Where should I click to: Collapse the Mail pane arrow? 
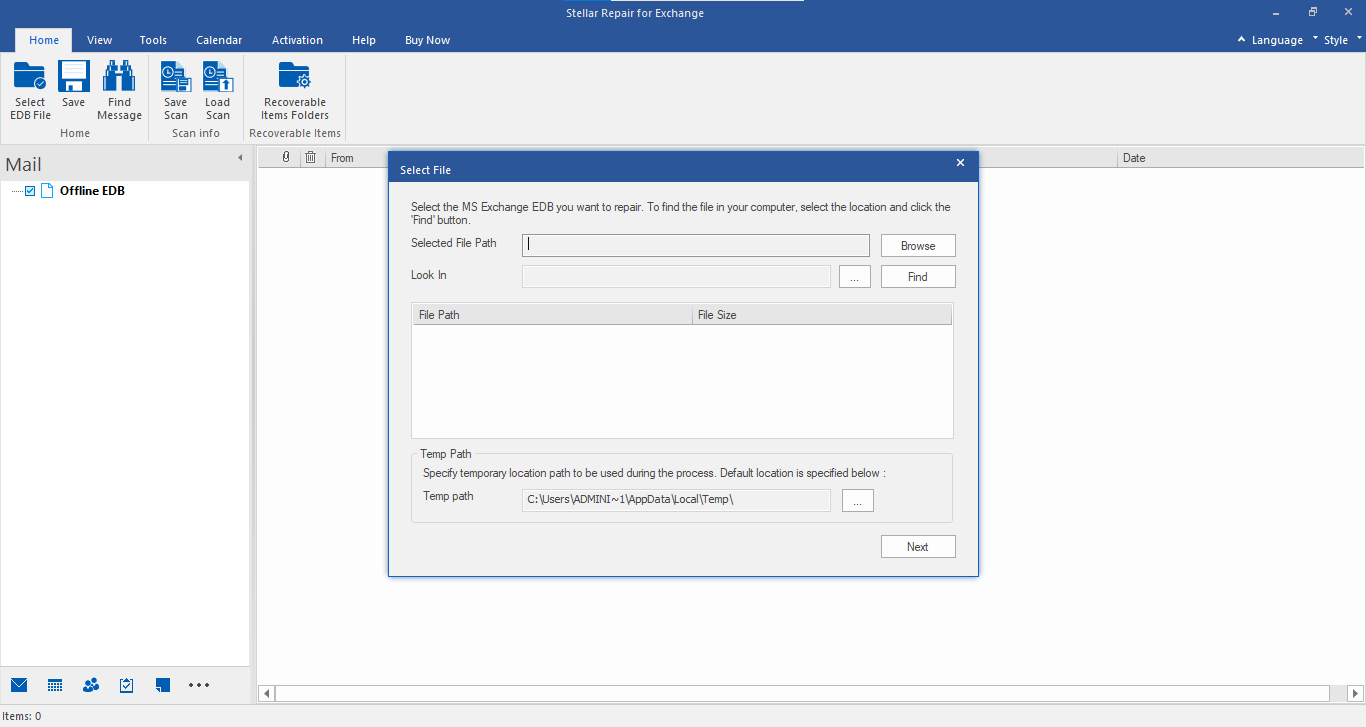(x=240, y=158)
